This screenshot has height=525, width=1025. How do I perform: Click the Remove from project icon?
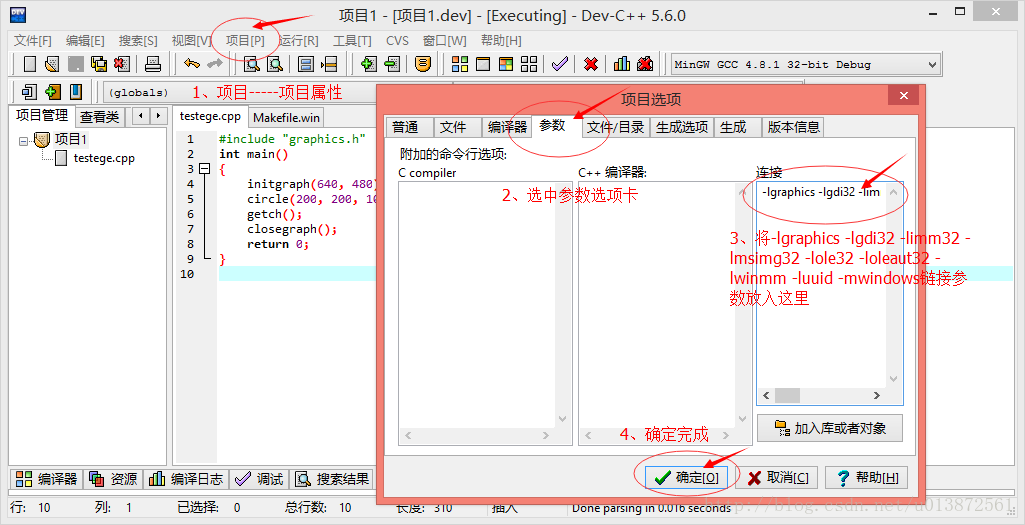point(392,63)
